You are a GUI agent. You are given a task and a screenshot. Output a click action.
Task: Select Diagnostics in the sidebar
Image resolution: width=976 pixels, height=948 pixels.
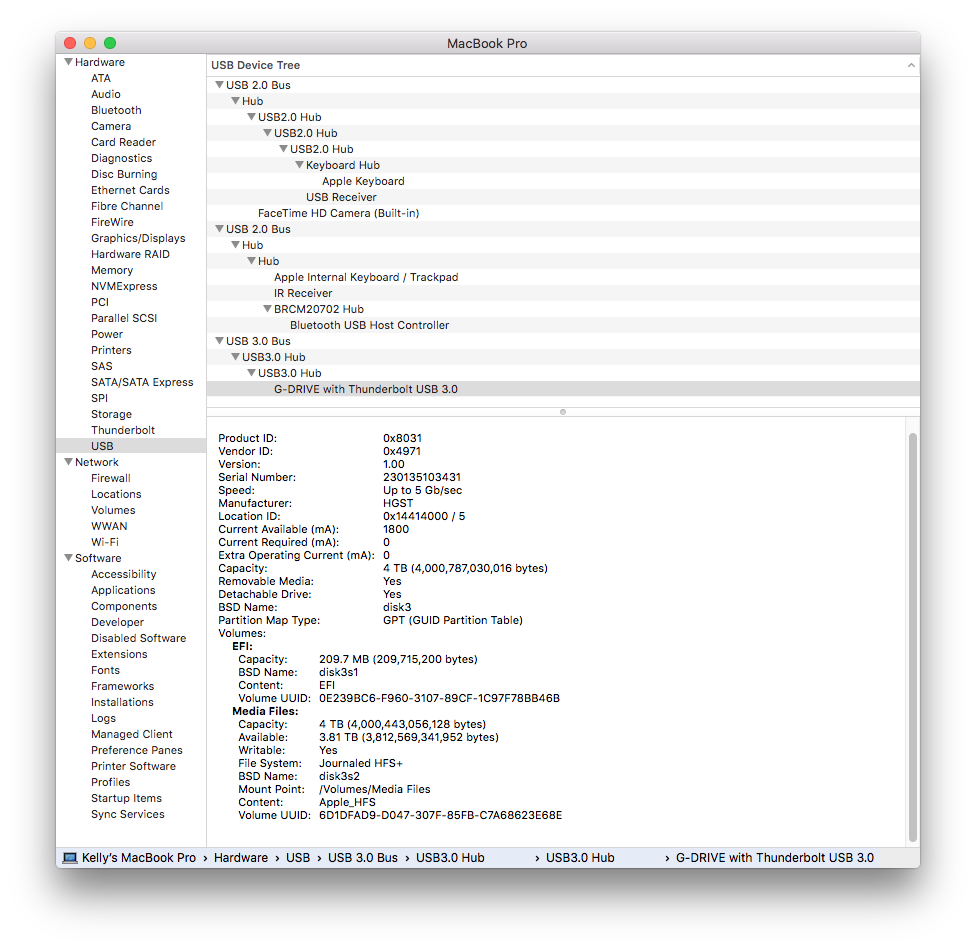[x=121, y=158]
